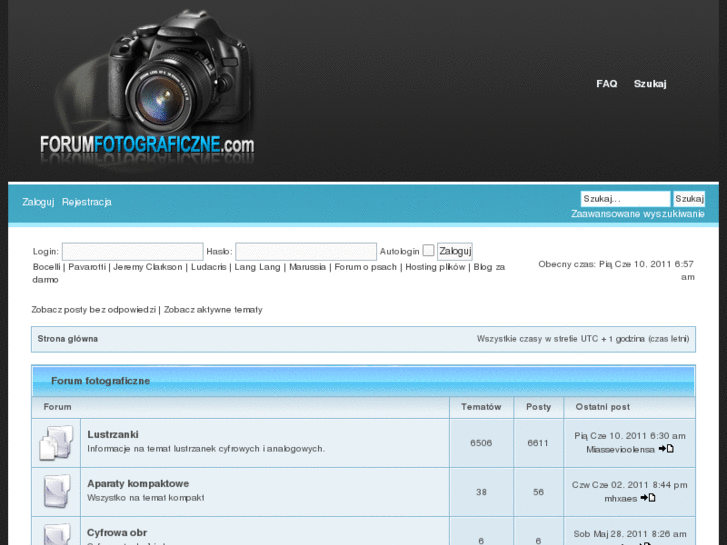The image size is (727, 545).
Task: Focus the Hasło password field
Action: click(306, 251)
